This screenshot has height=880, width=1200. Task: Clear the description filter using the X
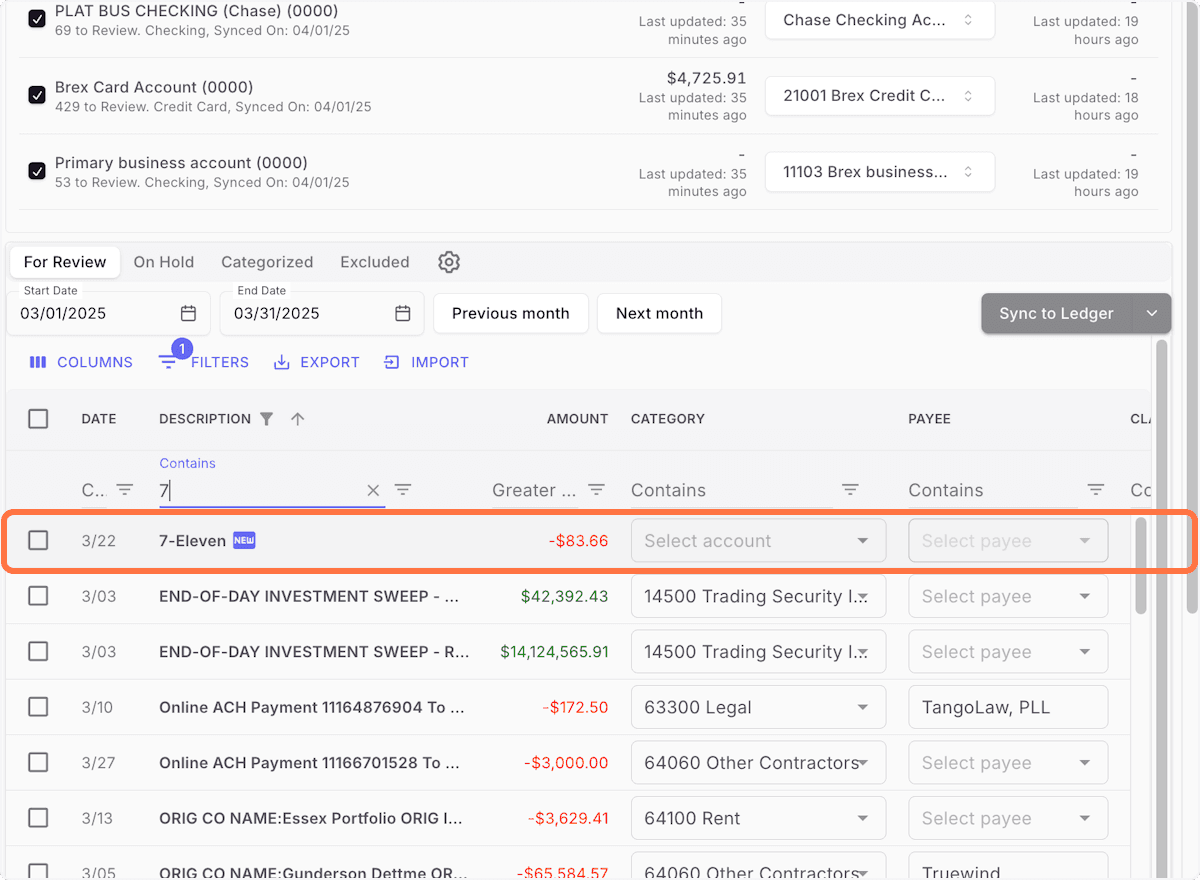pos(373,490)
